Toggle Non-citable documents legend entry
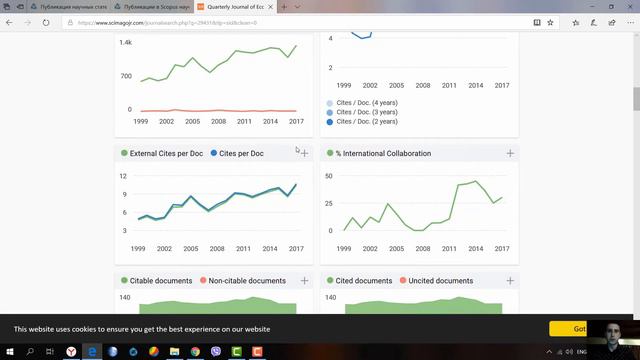 tap(243, 281)
